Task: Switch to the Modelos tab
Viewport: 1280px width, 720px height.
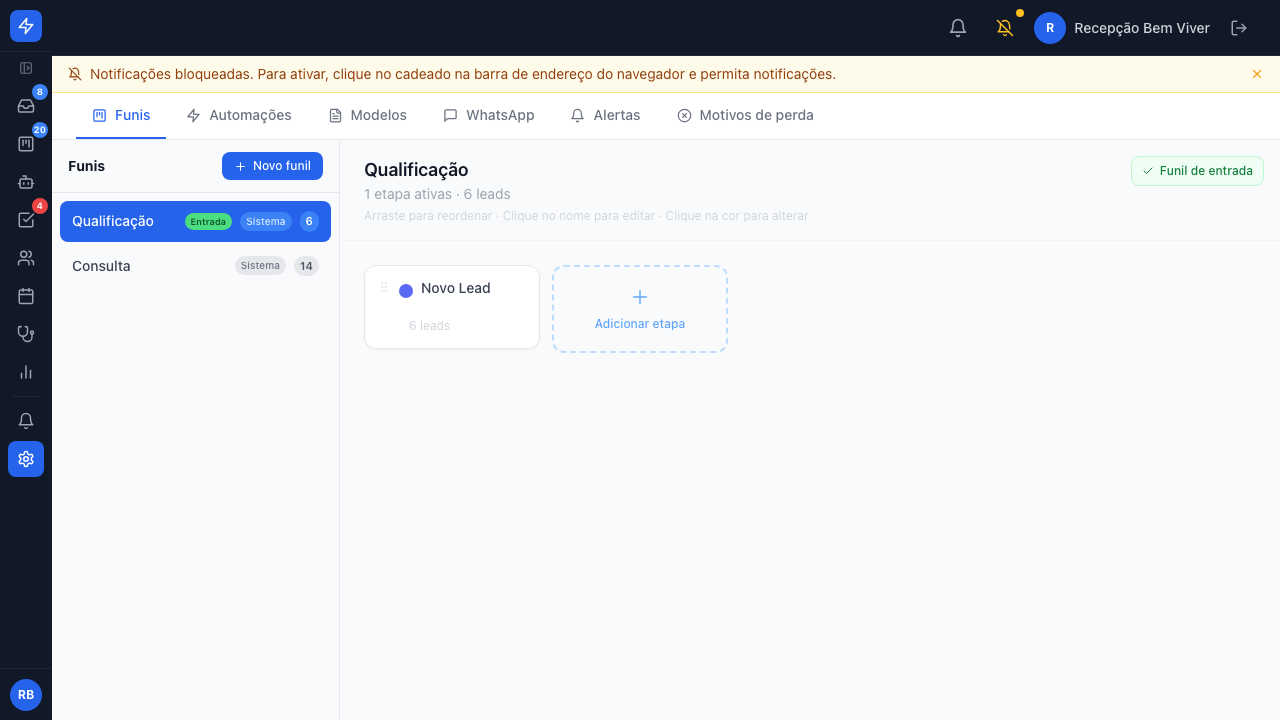Action: click(x=368, y=115)
